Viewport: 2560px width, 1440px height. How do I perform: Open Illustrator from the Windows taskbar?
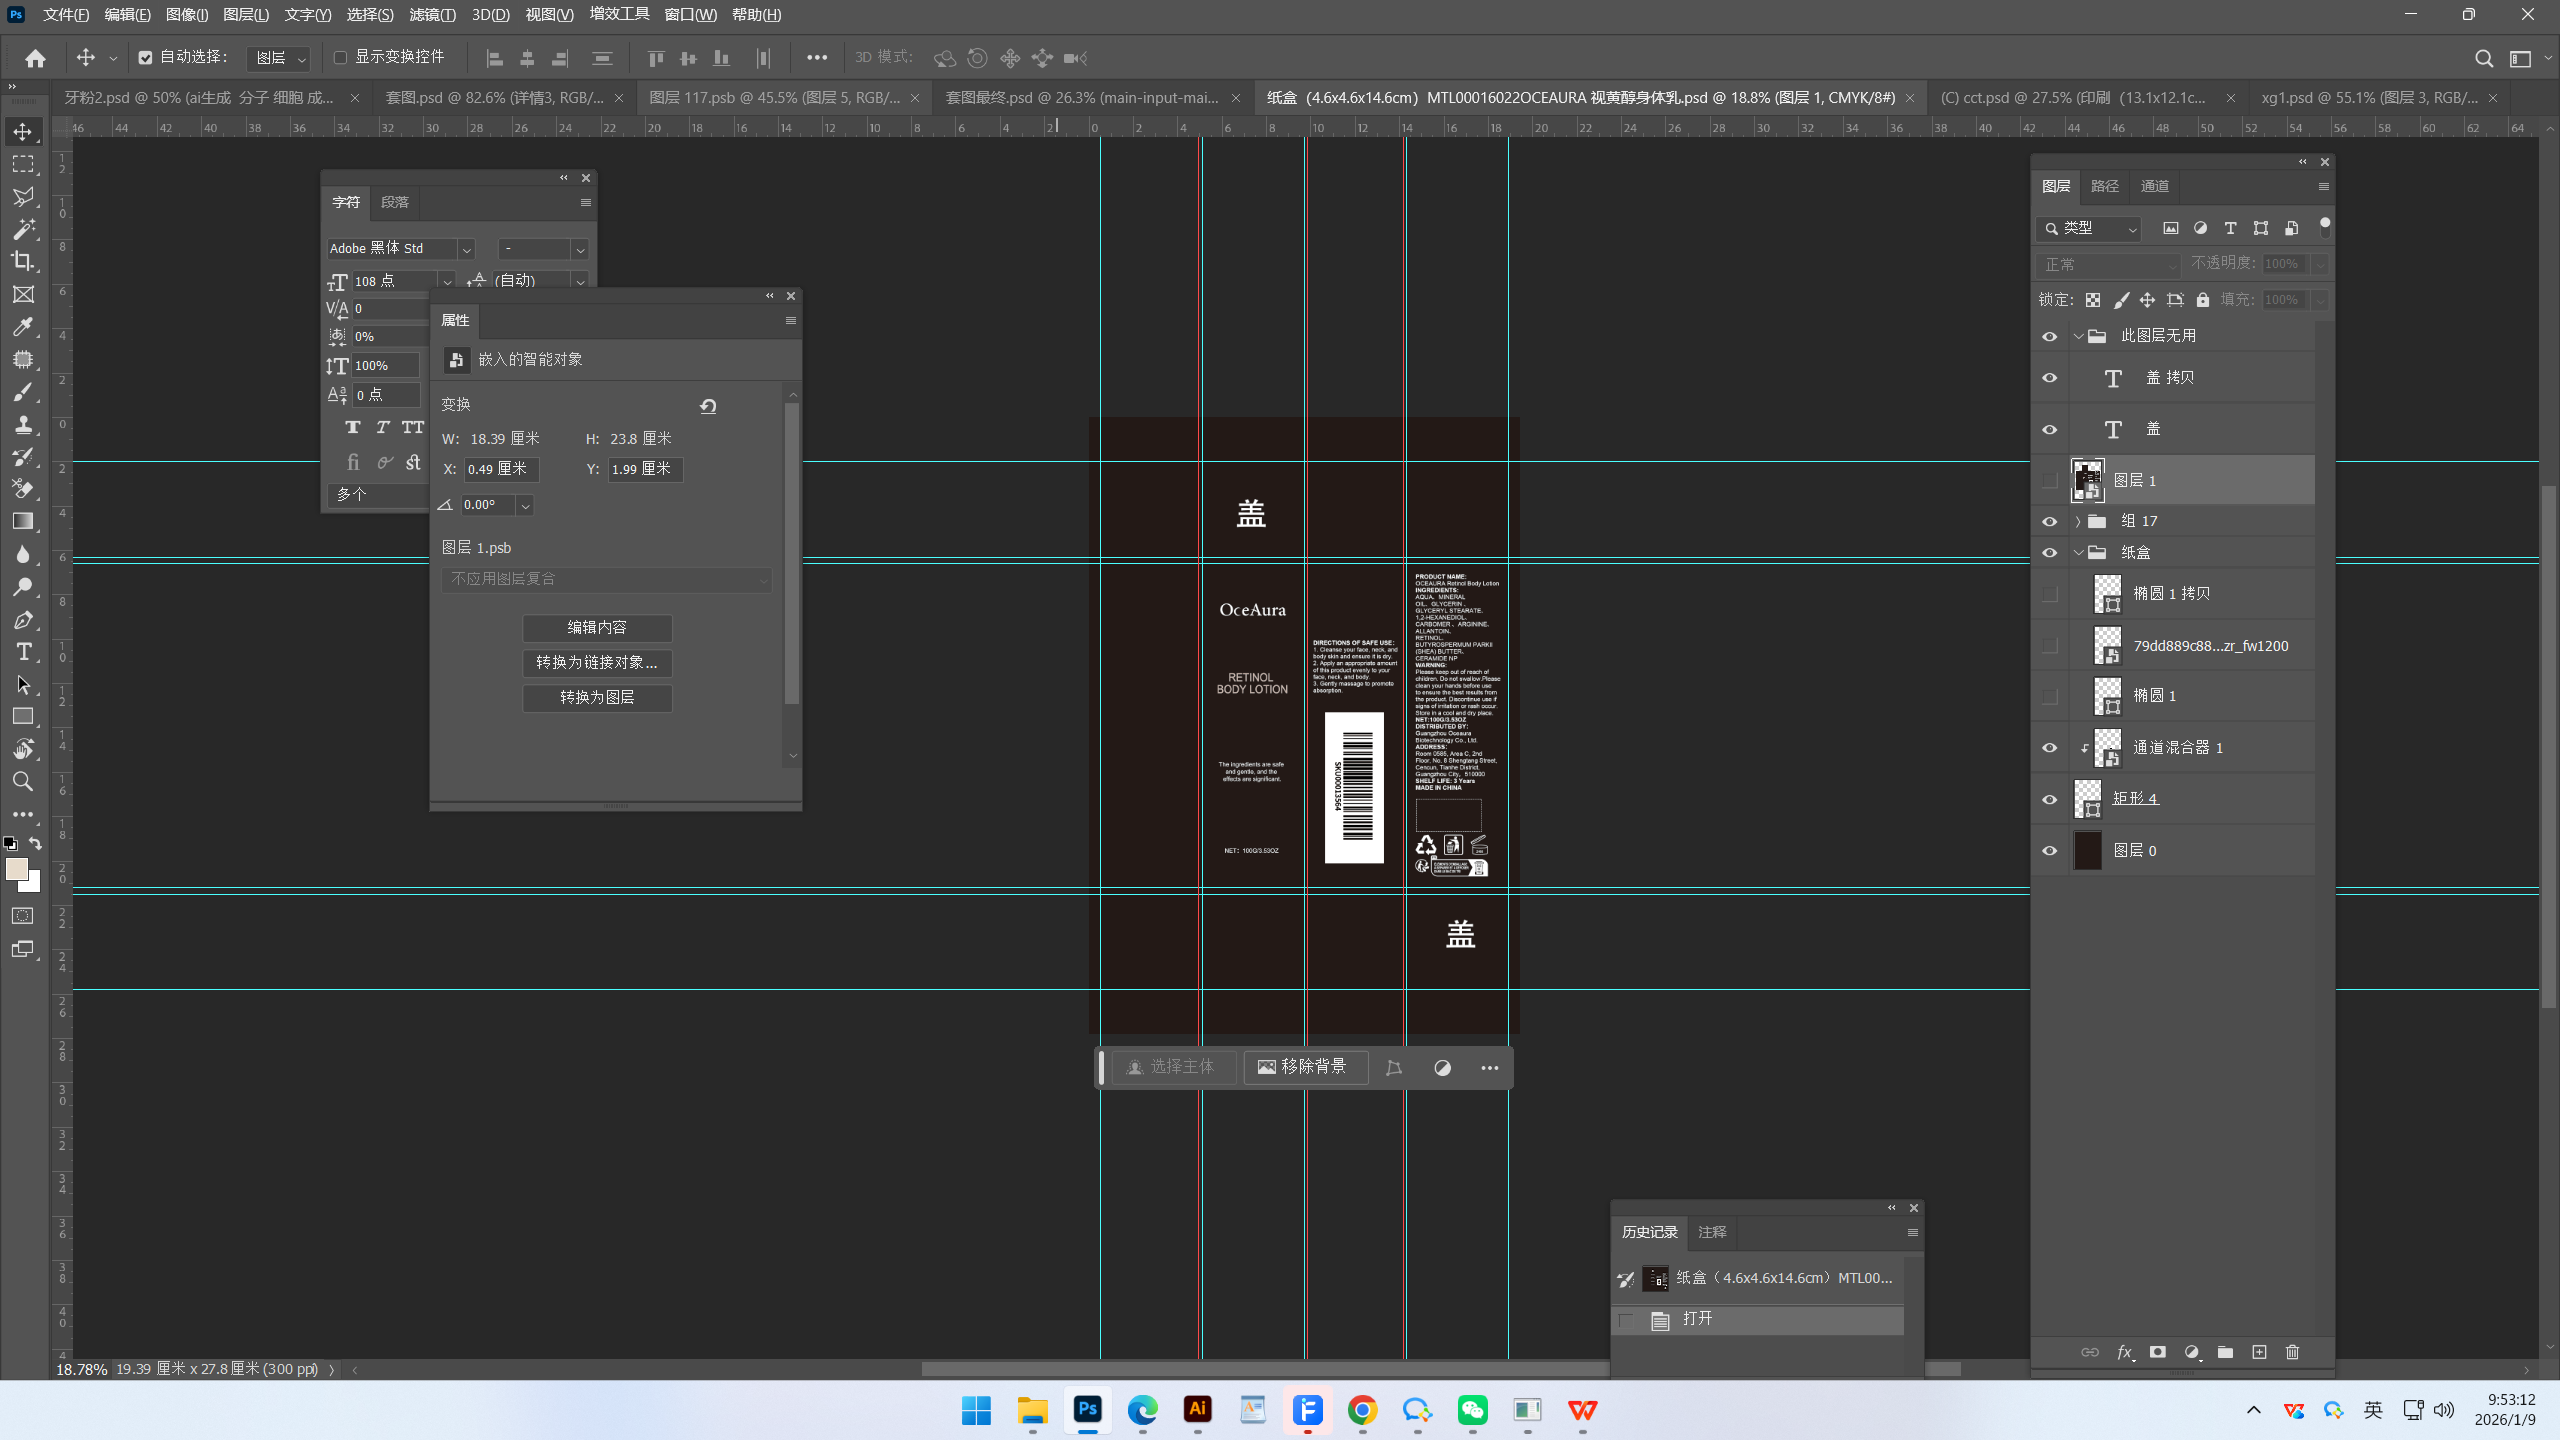pos(1197,1410)
